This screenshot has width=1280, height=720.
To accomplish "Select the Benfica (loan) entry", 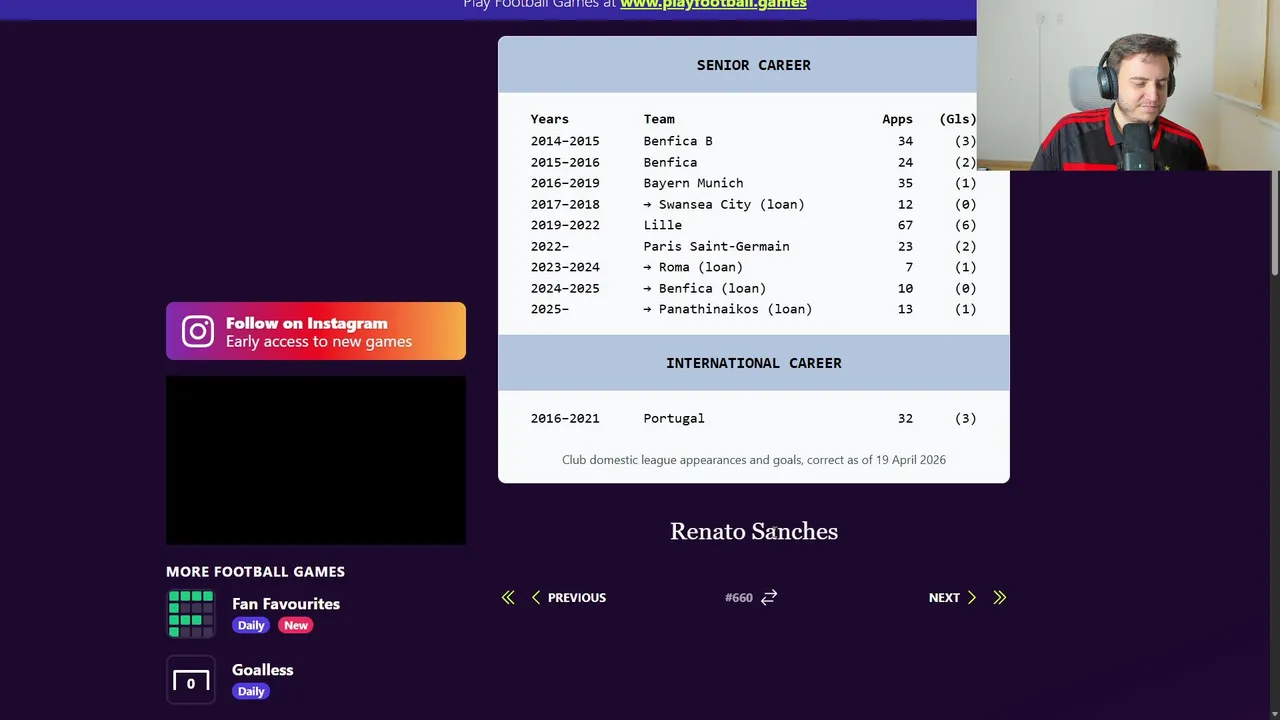I will tap(704, 288).
